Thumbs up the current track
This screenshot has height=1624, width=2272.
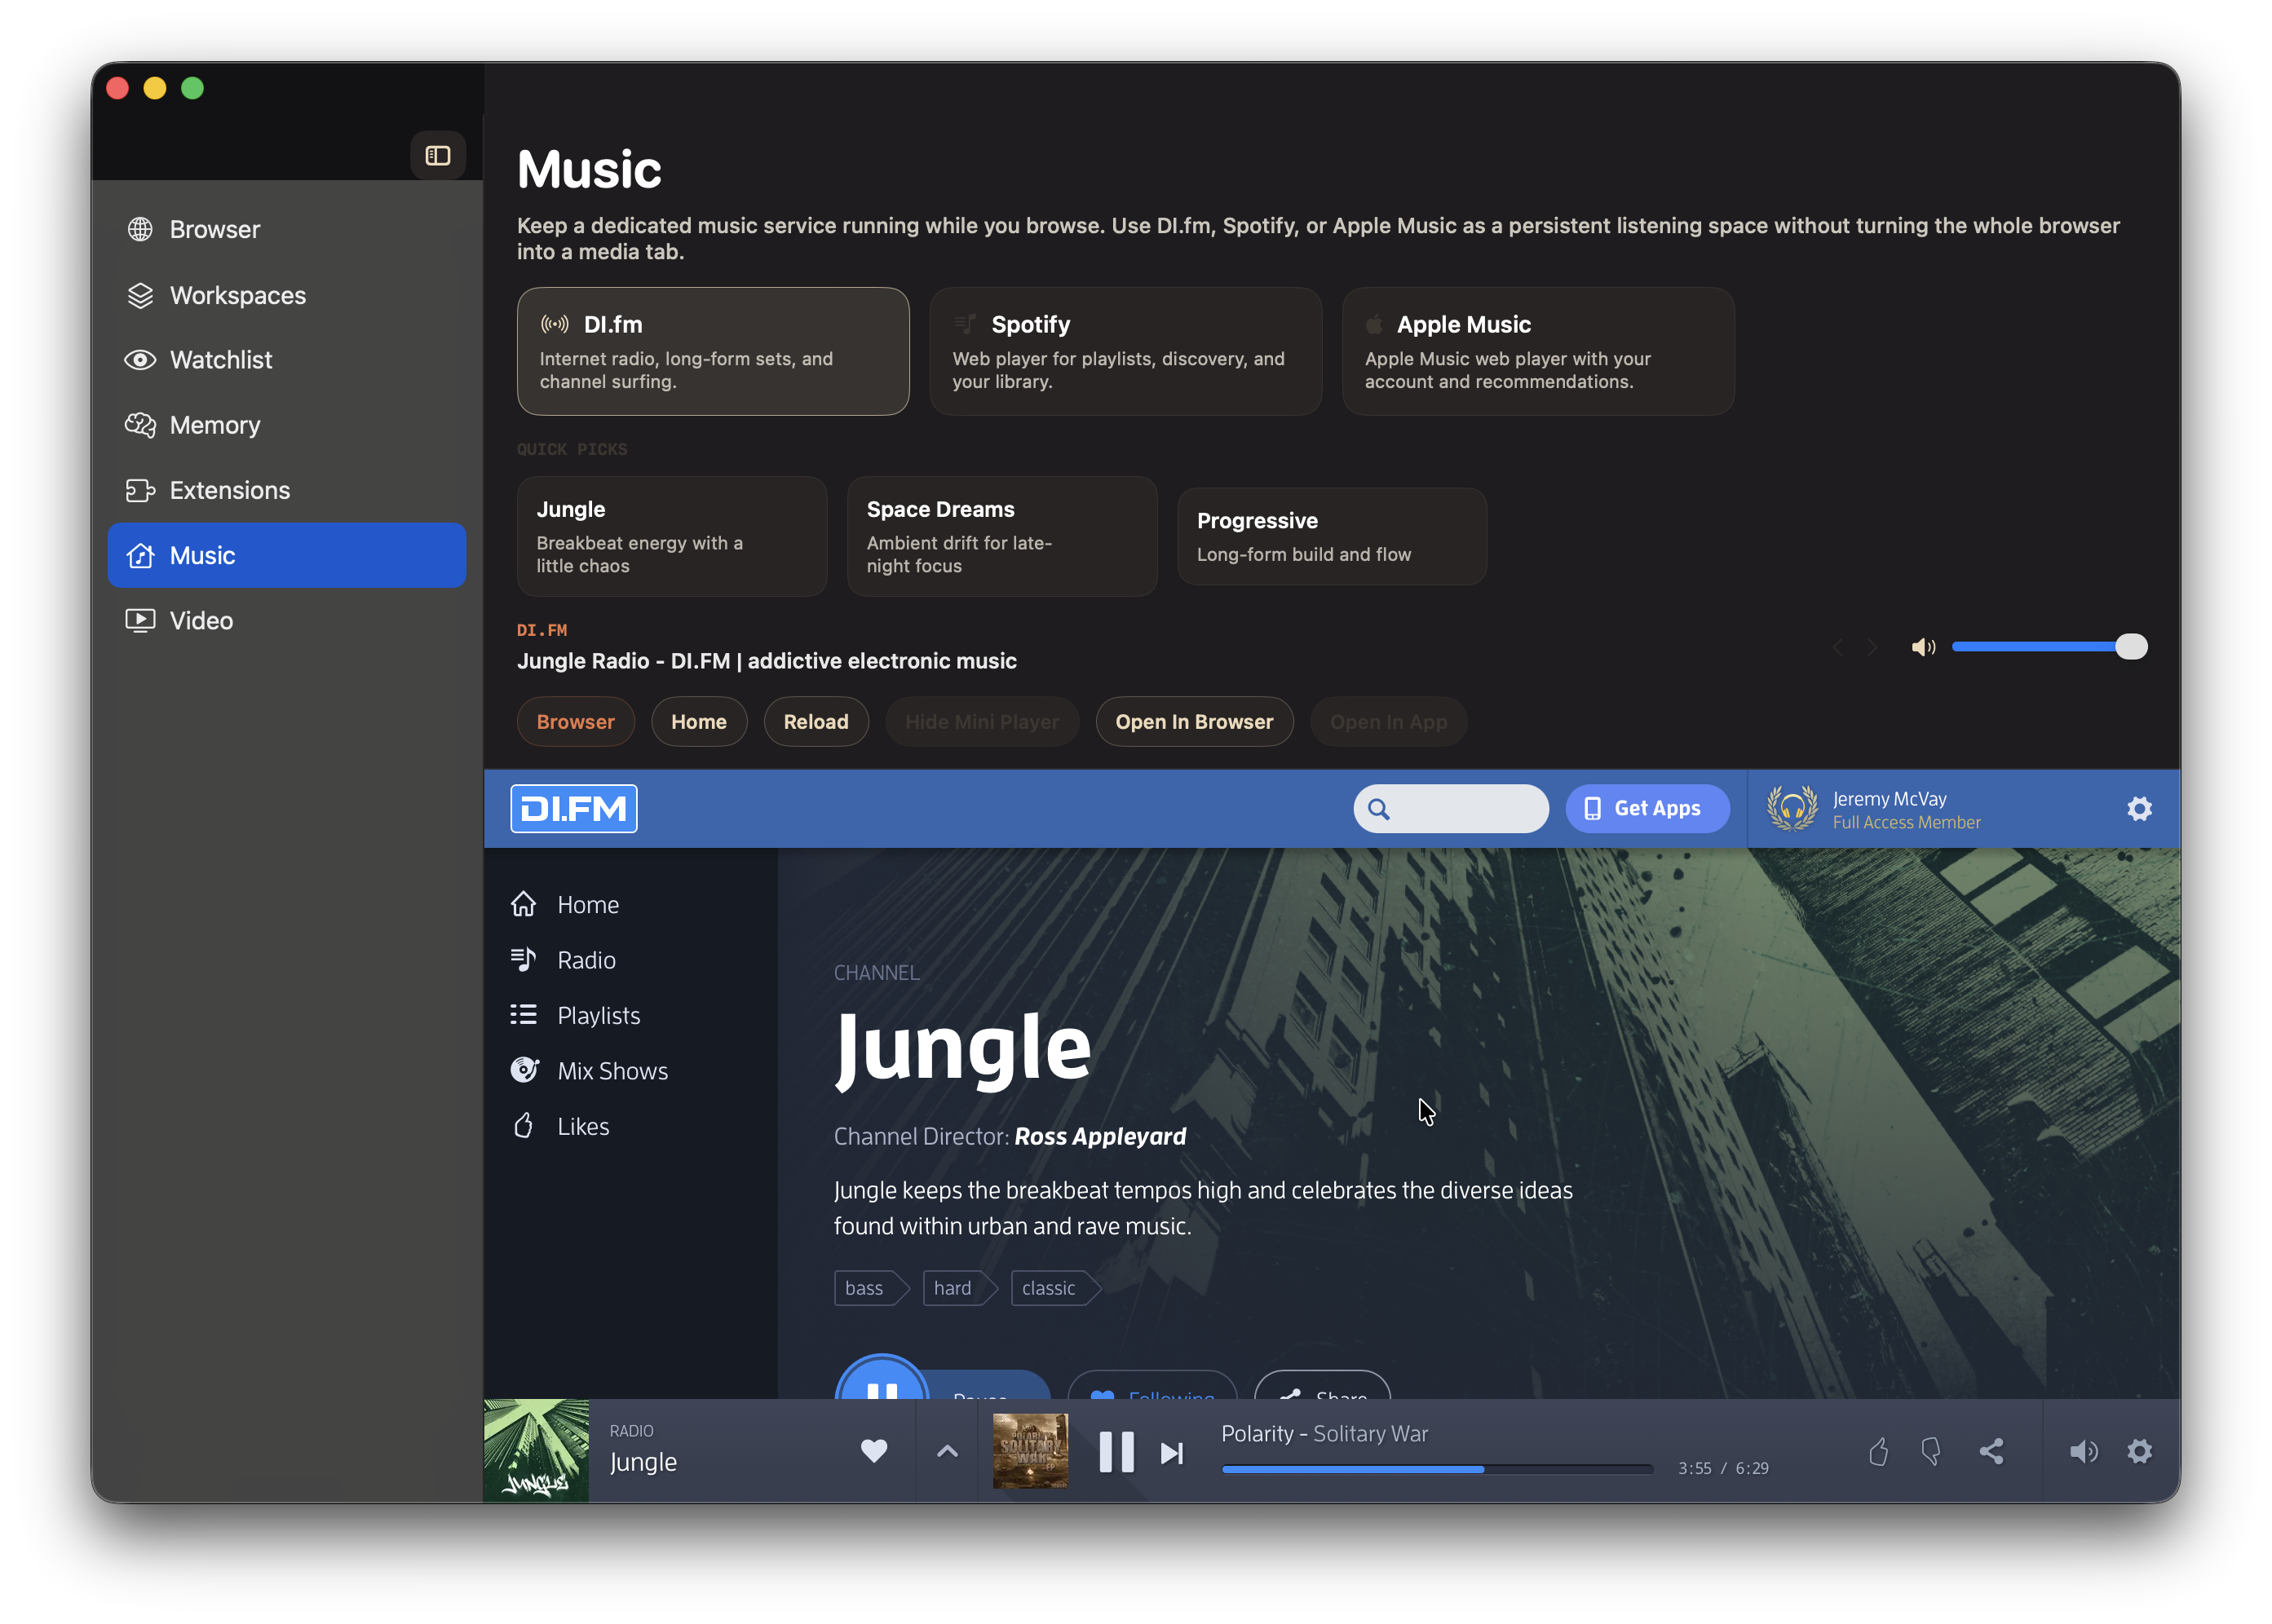click(1878, 1451)
